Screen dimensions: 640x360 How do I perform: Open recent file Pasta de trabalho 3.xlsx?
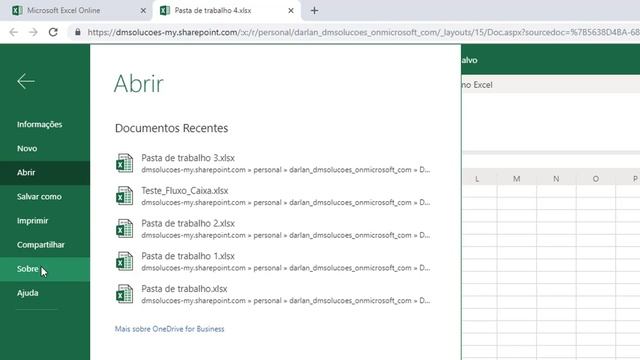(188, 158)
